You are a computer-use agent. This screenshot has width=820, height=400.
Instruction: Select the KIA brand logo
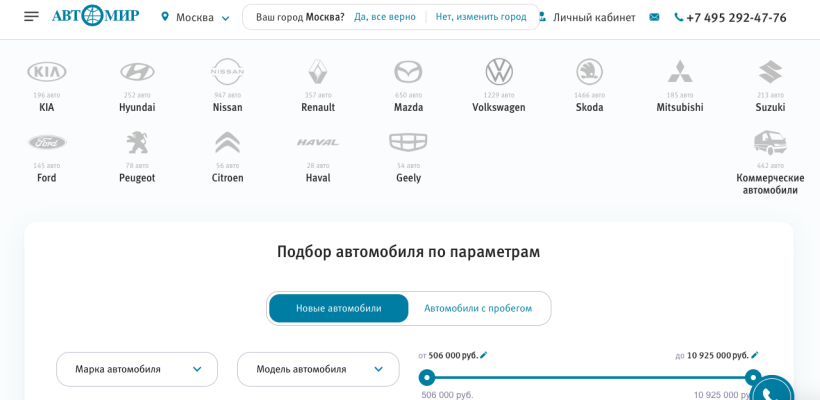(47, 72)
